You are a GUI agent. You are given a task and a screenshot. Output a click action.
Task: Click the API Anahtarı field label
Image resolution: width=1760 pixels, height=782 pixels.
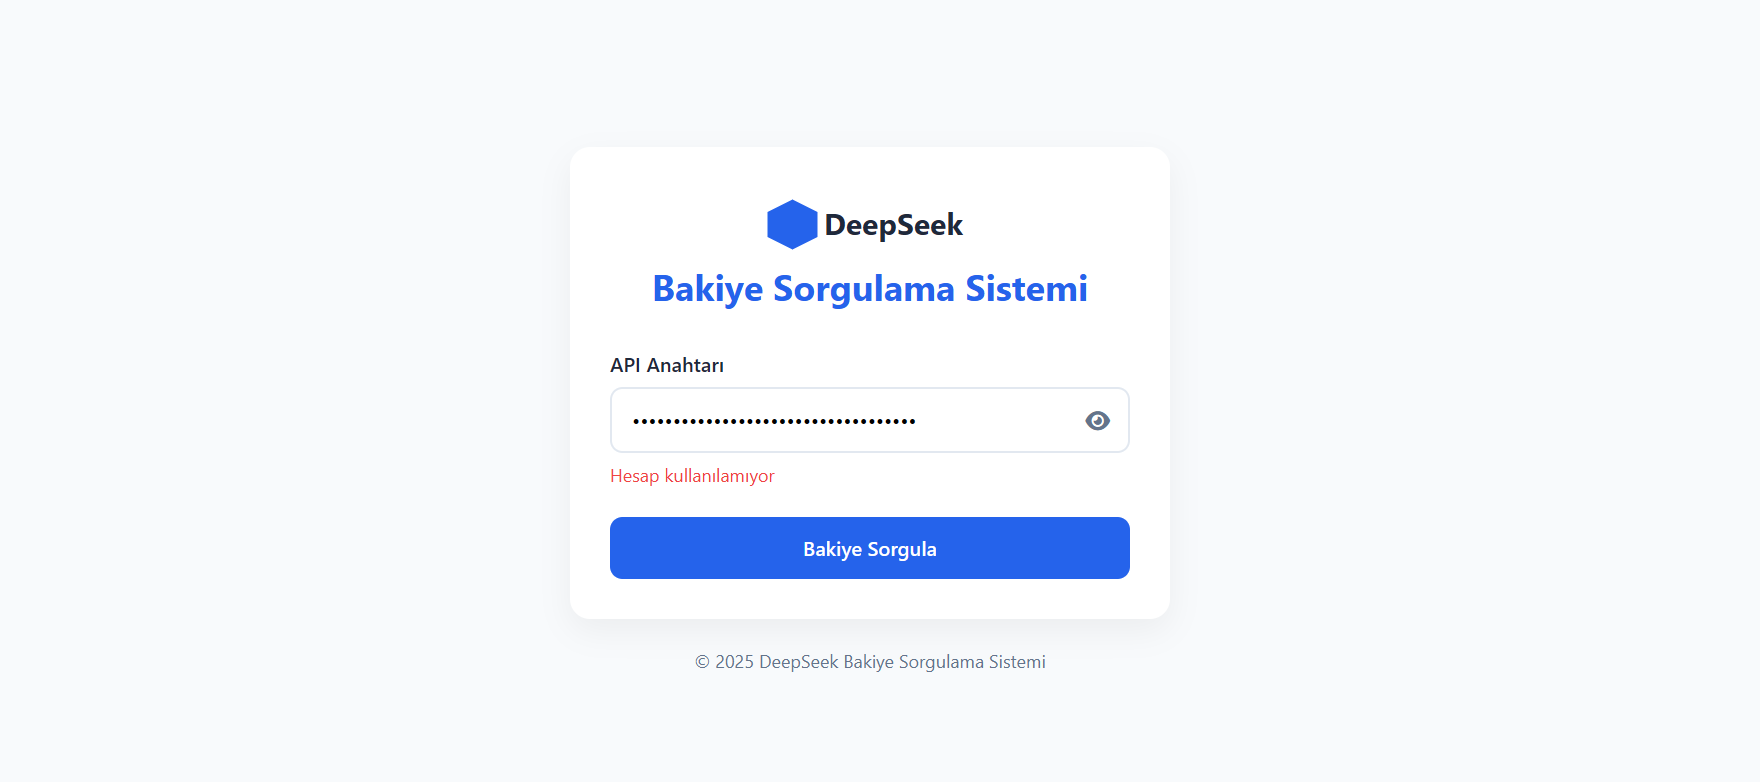tap(667, 365)
